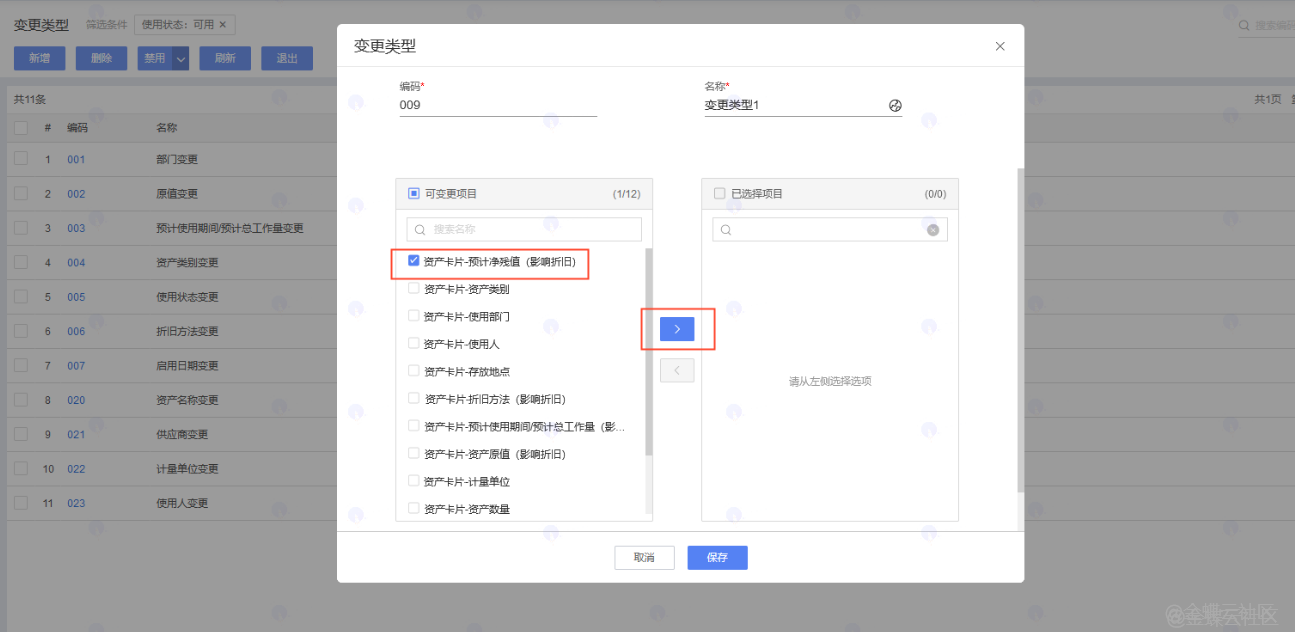Toggle the 可变更项目 select-all checkbox
This screenshot has width=1295, height=632.
pos(414,194)
